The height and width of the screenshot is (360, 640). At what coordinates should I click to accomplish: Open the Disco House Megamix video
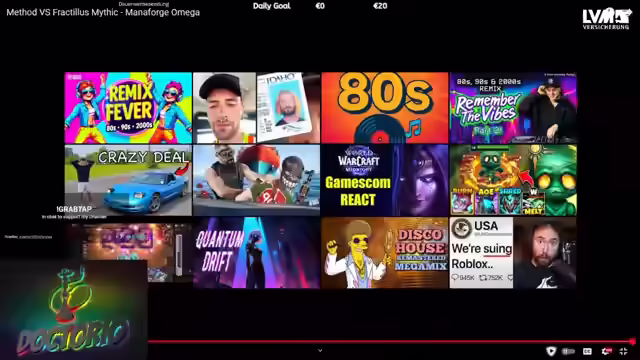coord(384,252)
